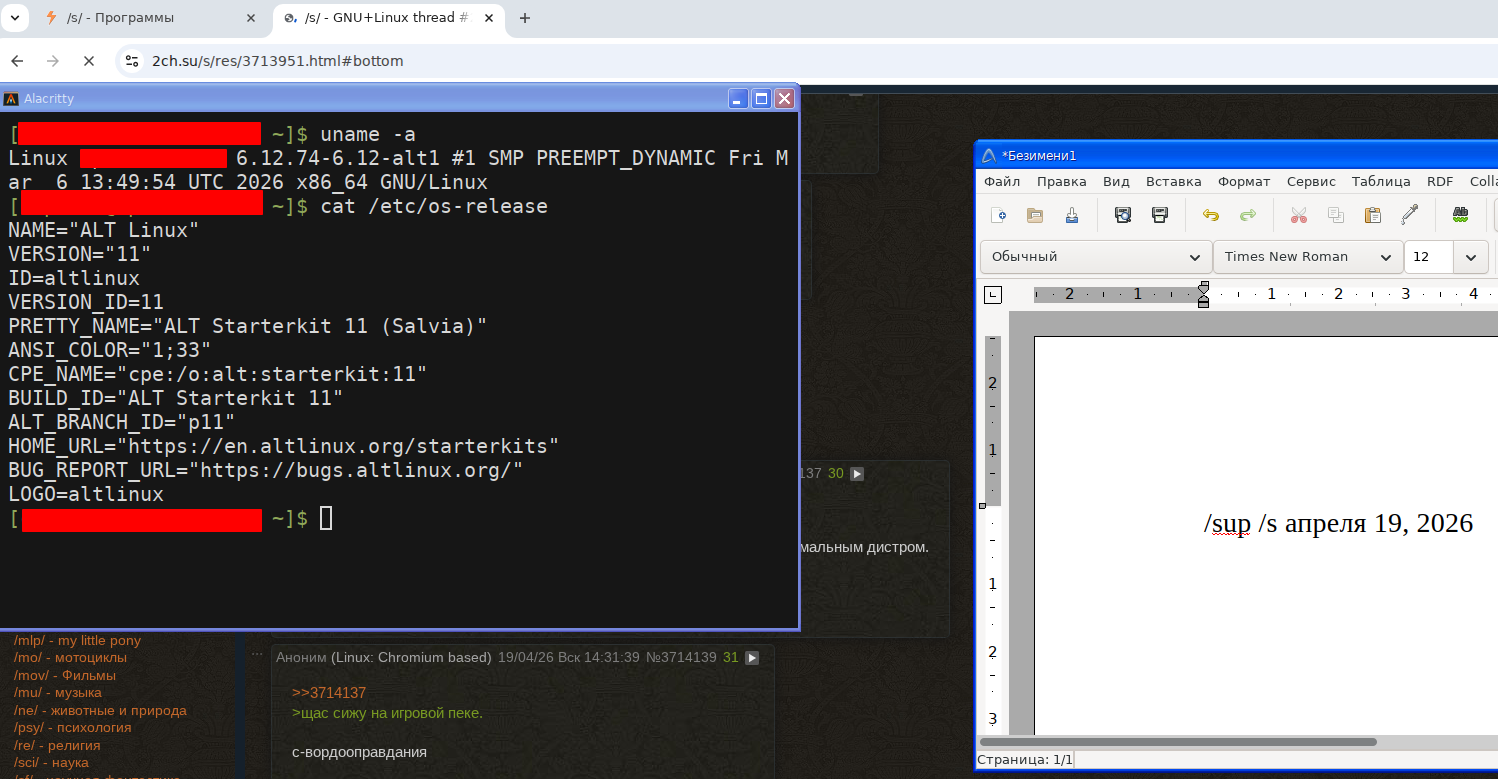Click the post text 'с-вордооправдания'

[x=360, y=751]
